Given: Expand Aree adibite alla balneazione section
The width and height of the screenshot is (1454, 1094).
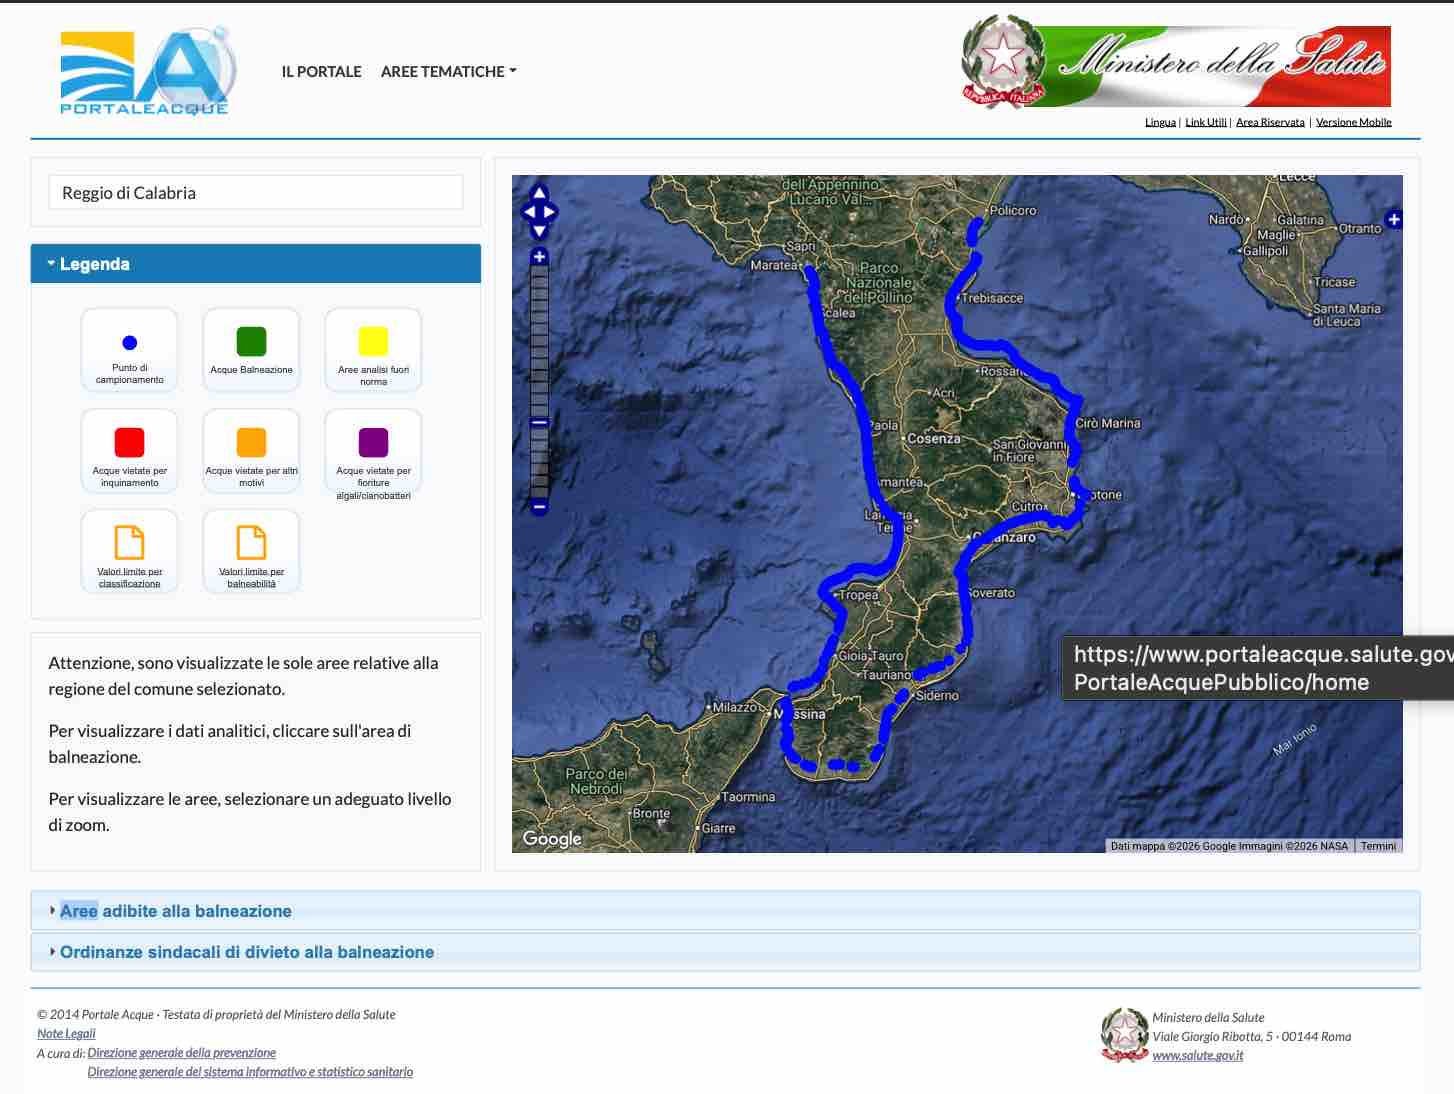Looking at the screenshot, I should tap(725, 911).
